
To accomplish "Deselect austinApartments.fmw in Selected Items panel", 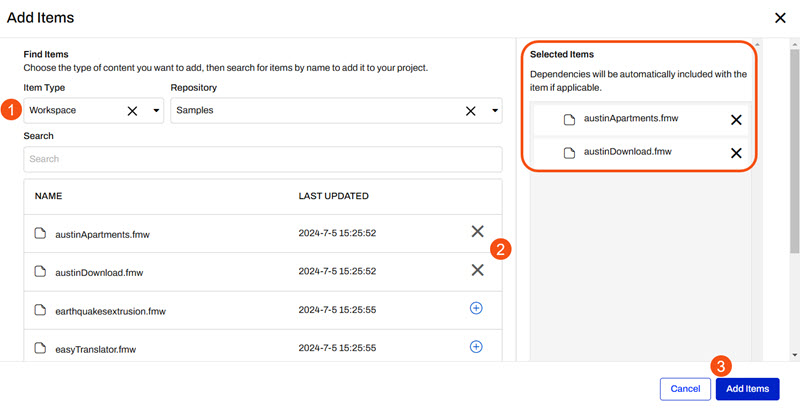I will 736,120.
